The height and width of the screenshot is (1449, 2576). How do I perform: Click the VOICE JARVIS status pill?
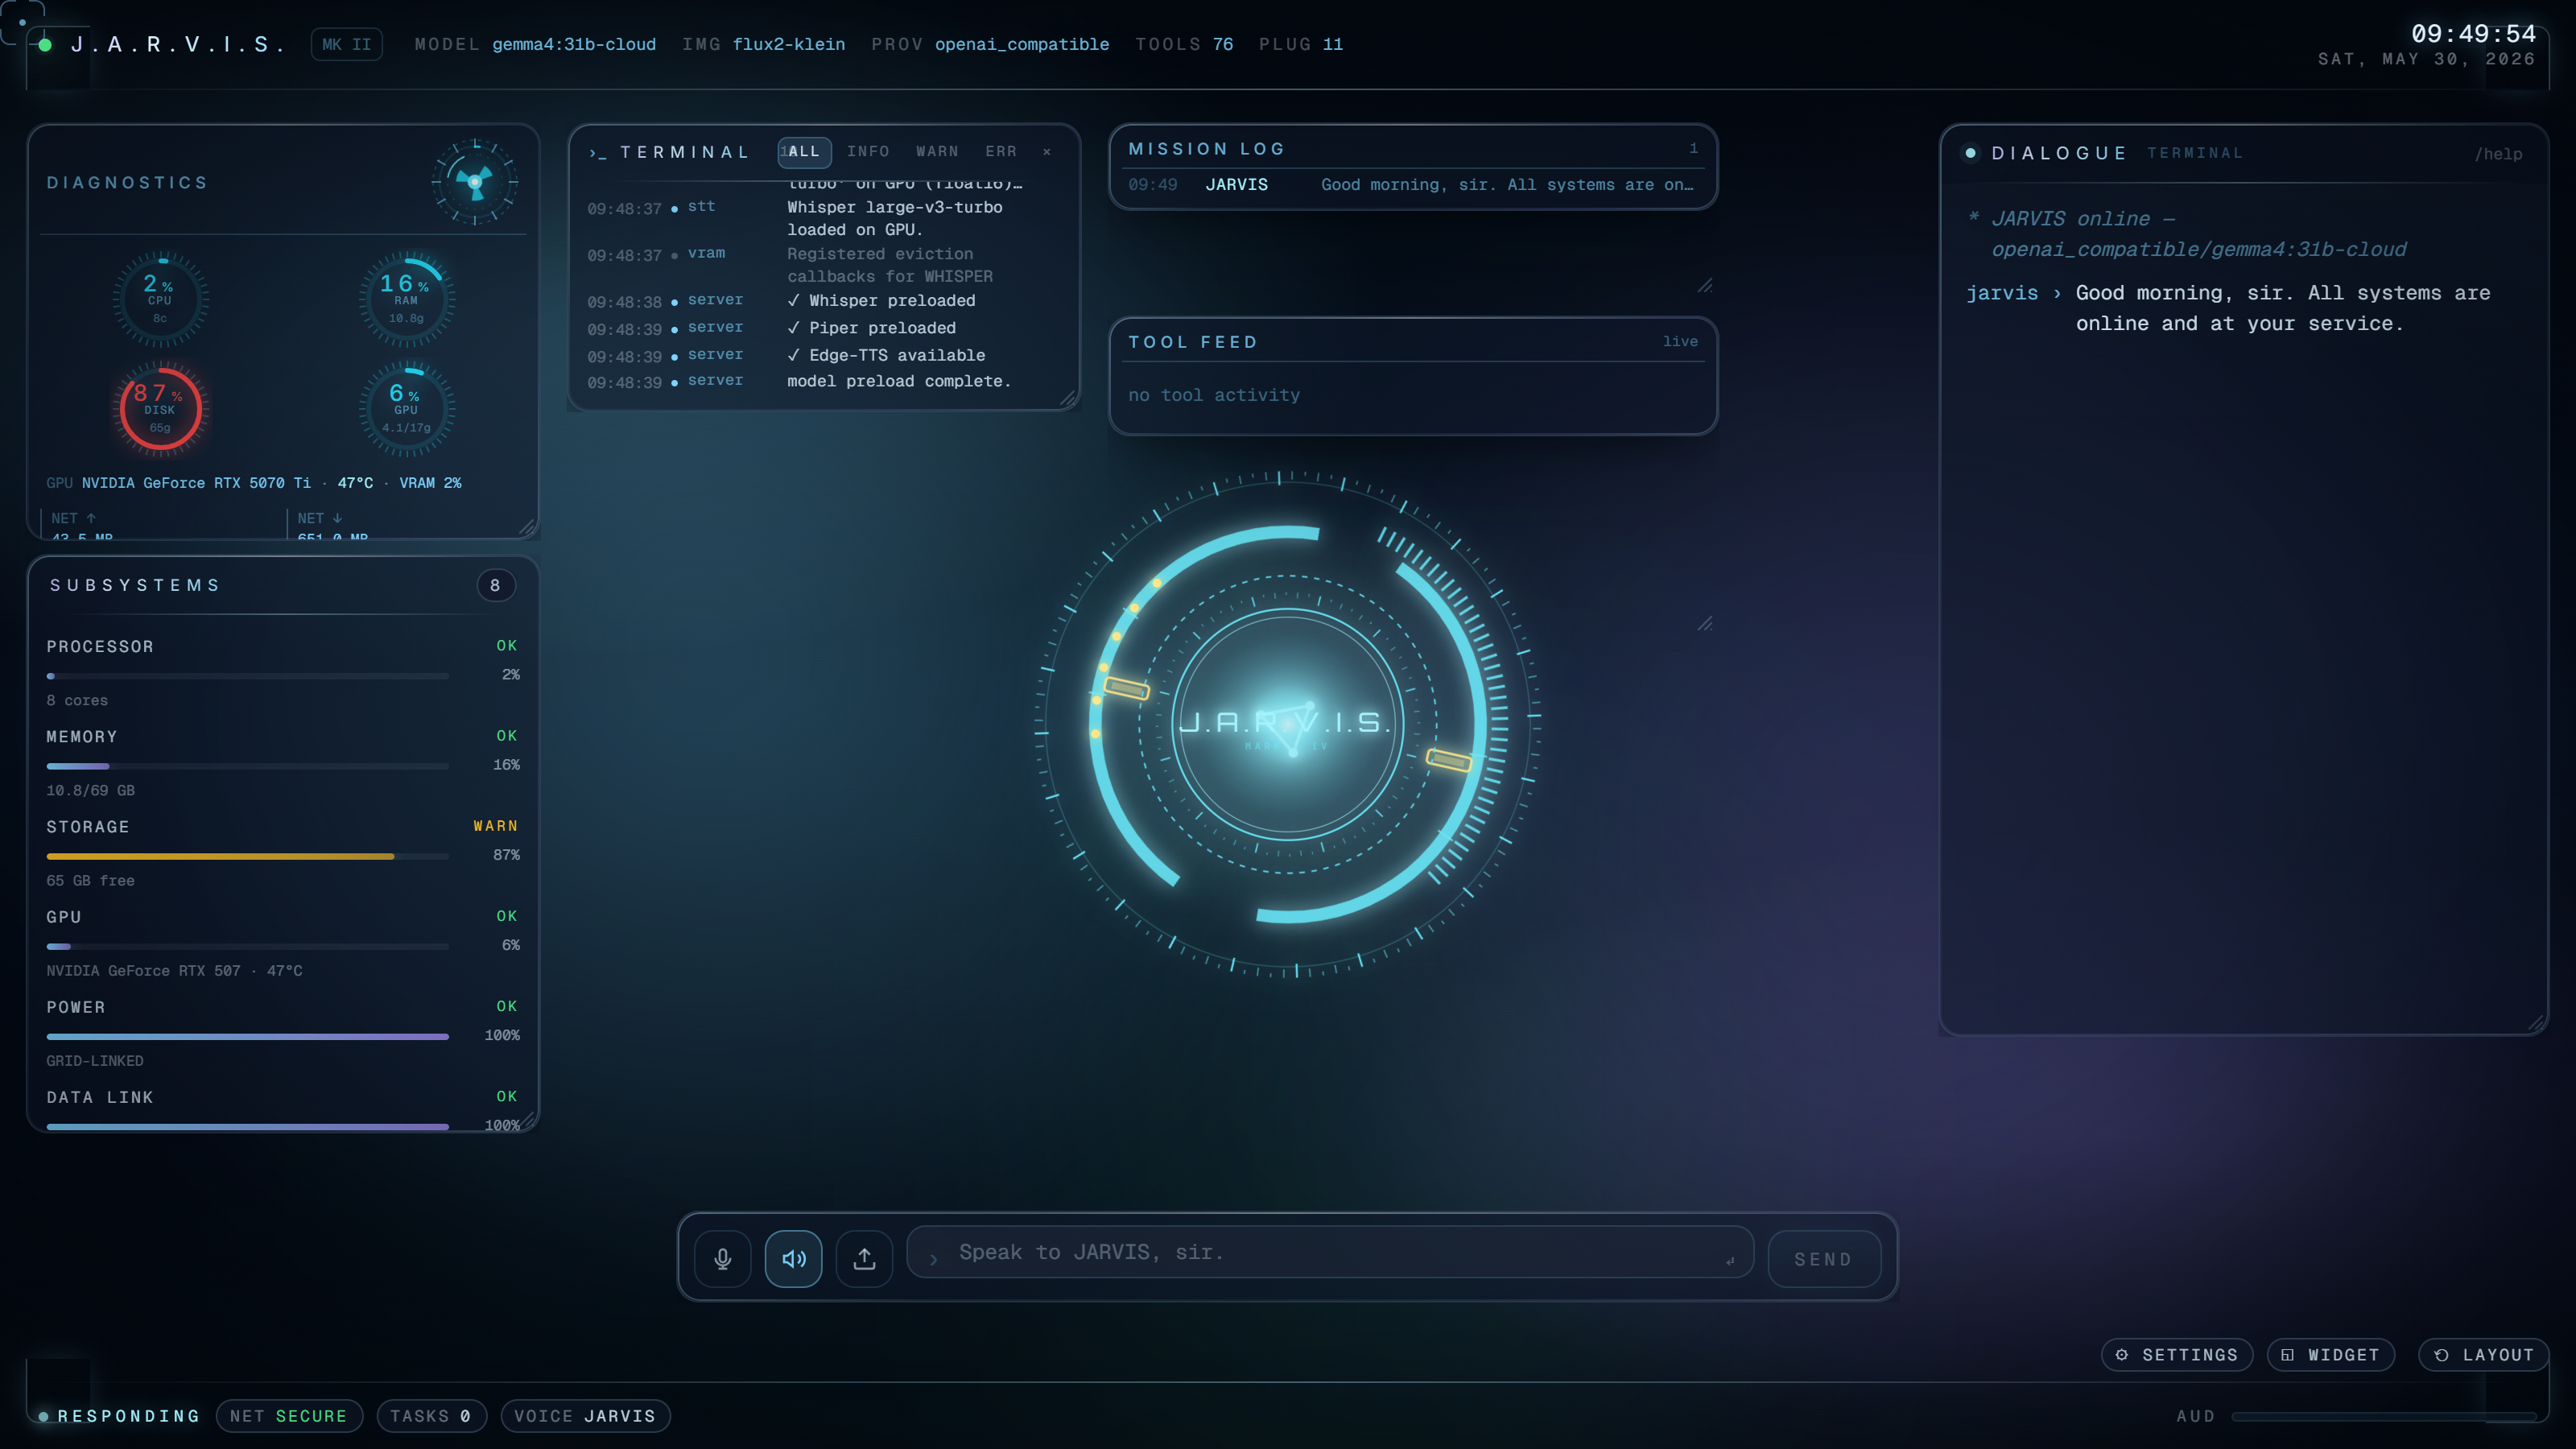tap(585, 1416)
